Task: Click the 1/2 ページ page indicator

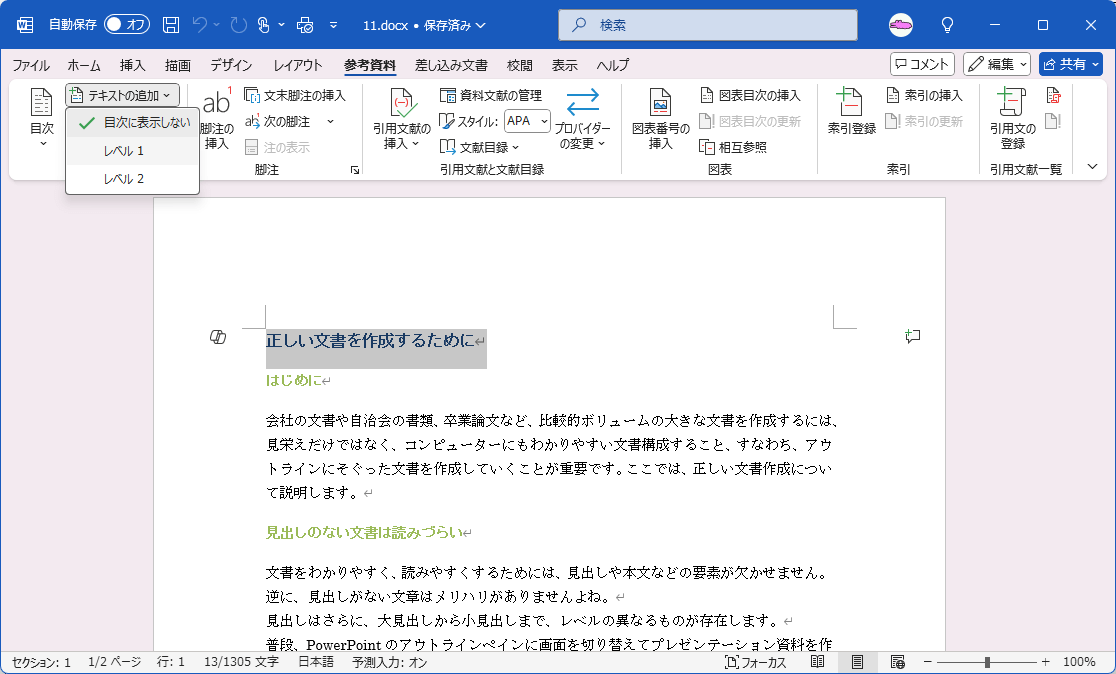Action: click(115, 662)
